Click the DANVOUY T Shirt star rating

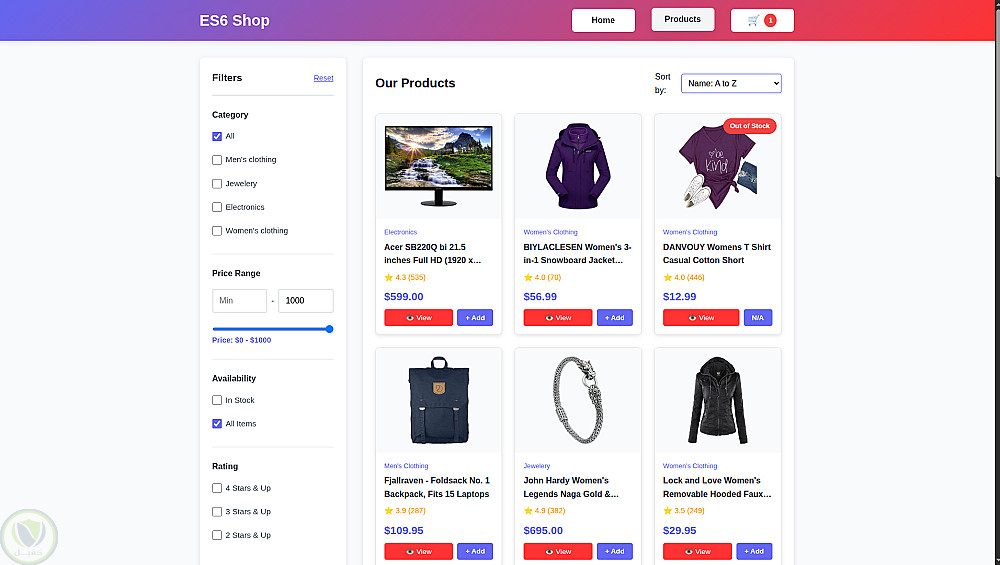684,277
